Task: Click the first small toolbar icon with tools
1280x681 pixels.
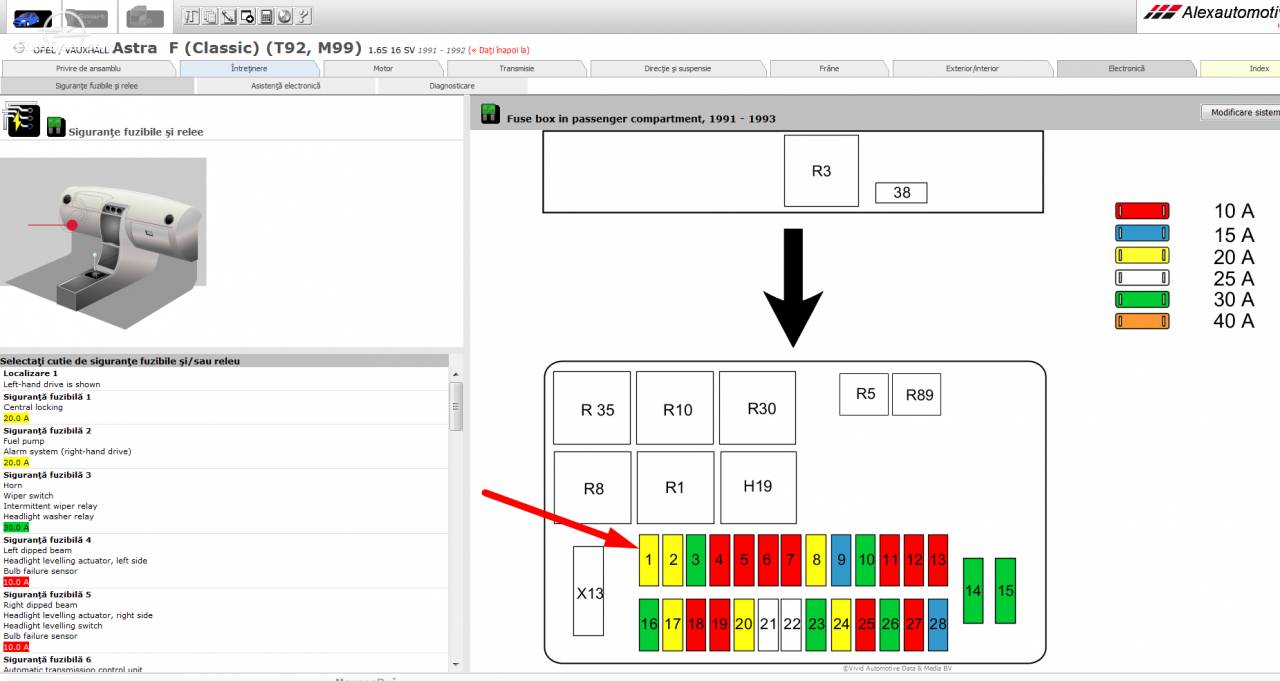Action: coord(193,16)
